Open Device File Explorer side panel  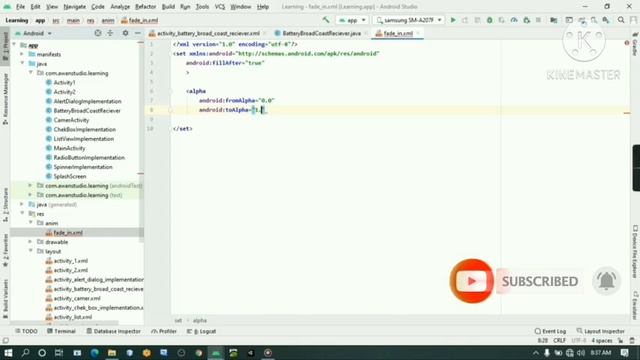pos(635,252)
